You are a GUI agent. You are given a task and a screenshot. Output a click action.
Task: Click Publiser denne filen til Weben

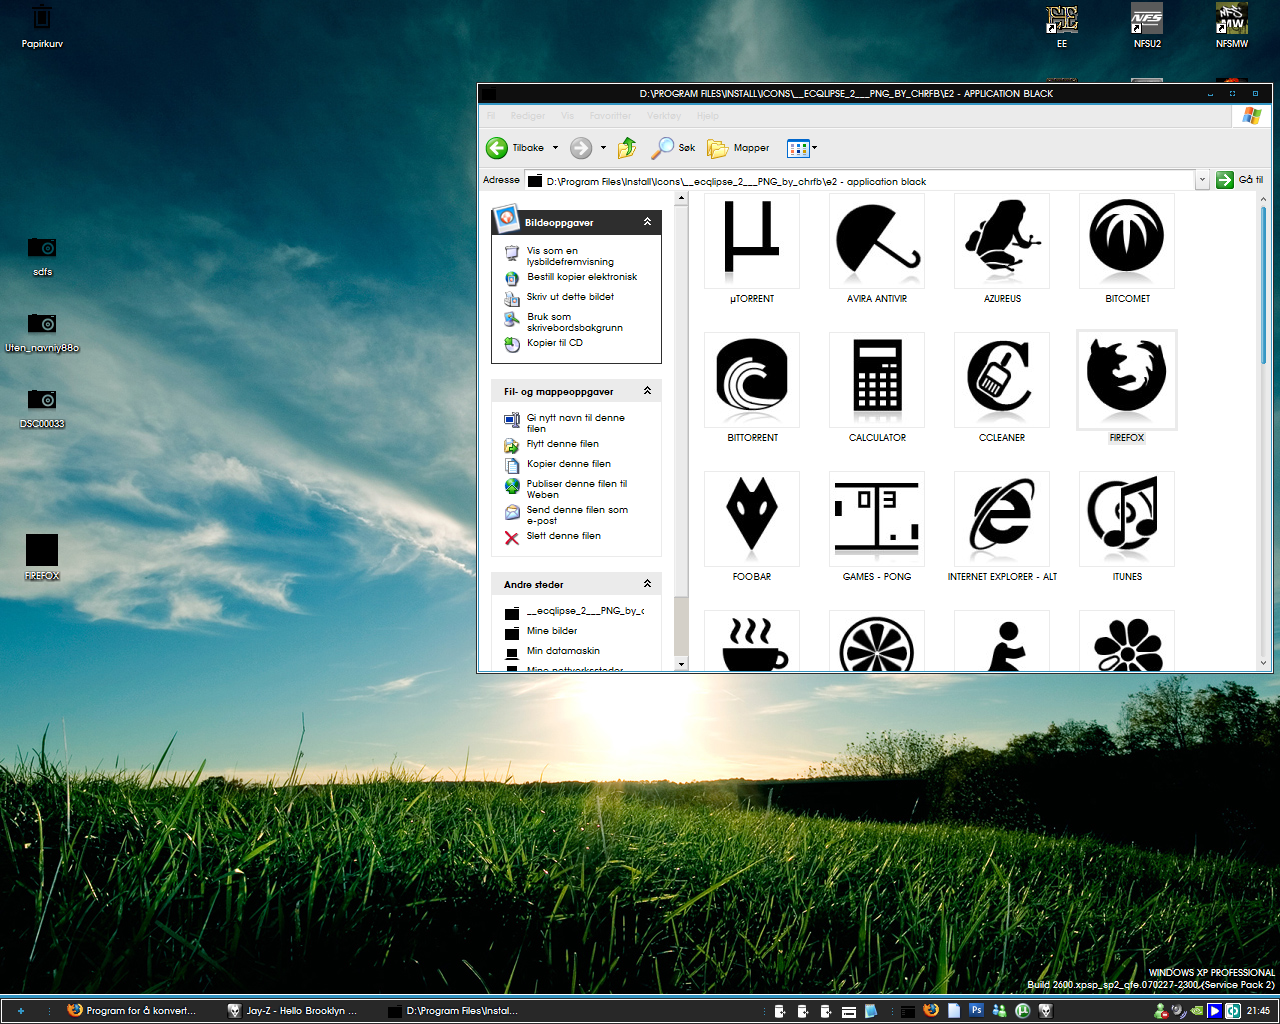pyautogui.click(x=577, y=489)
